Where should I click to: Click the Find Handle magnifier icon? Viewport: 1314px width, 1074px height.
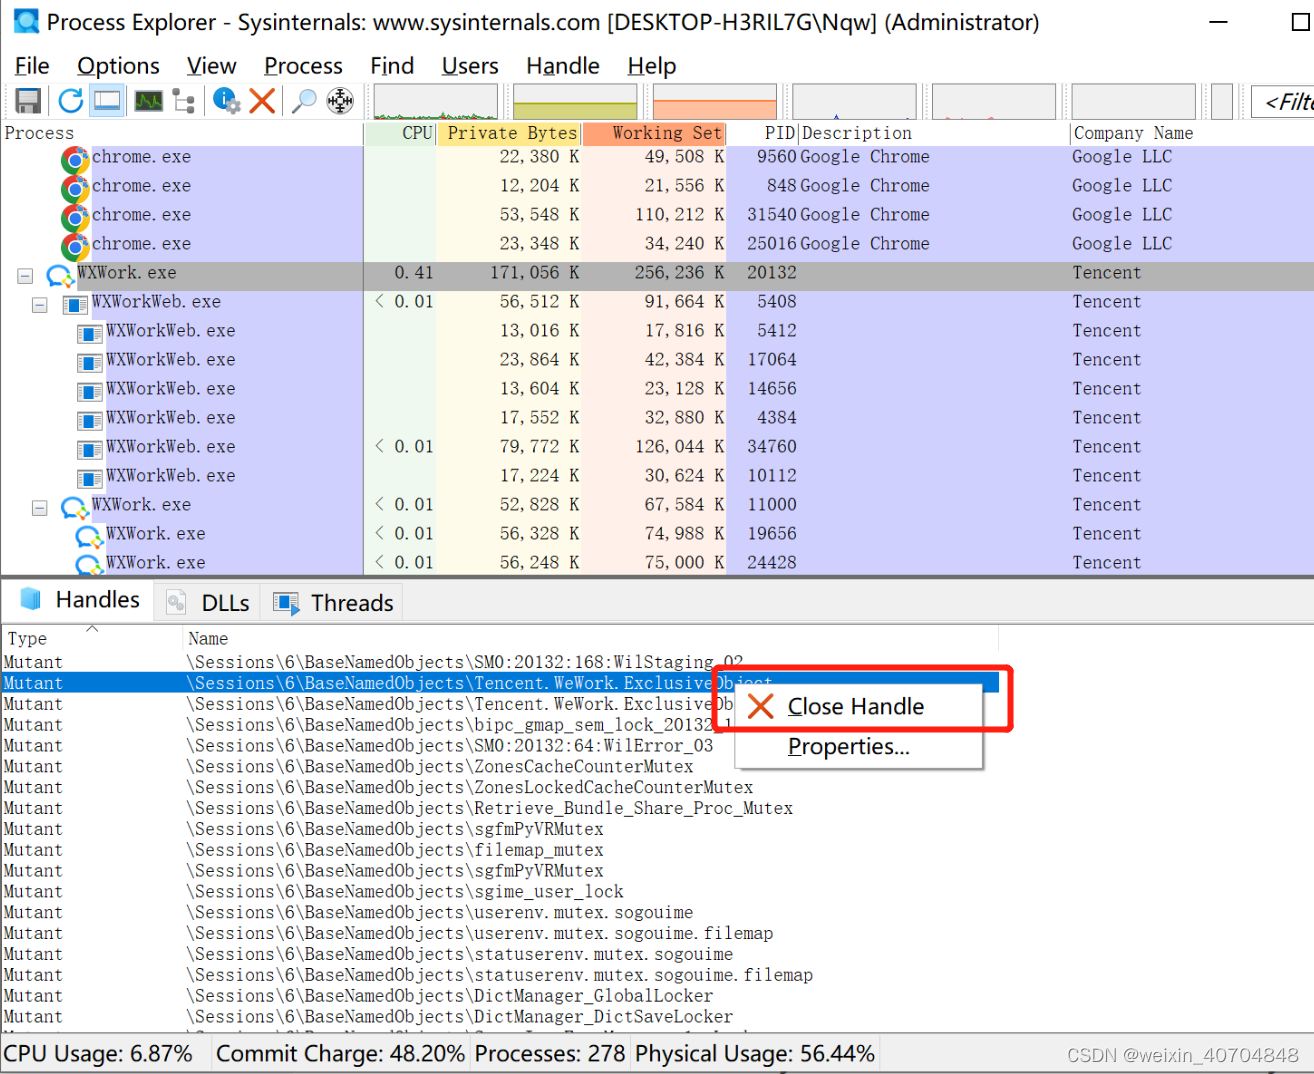pos(304,101)
